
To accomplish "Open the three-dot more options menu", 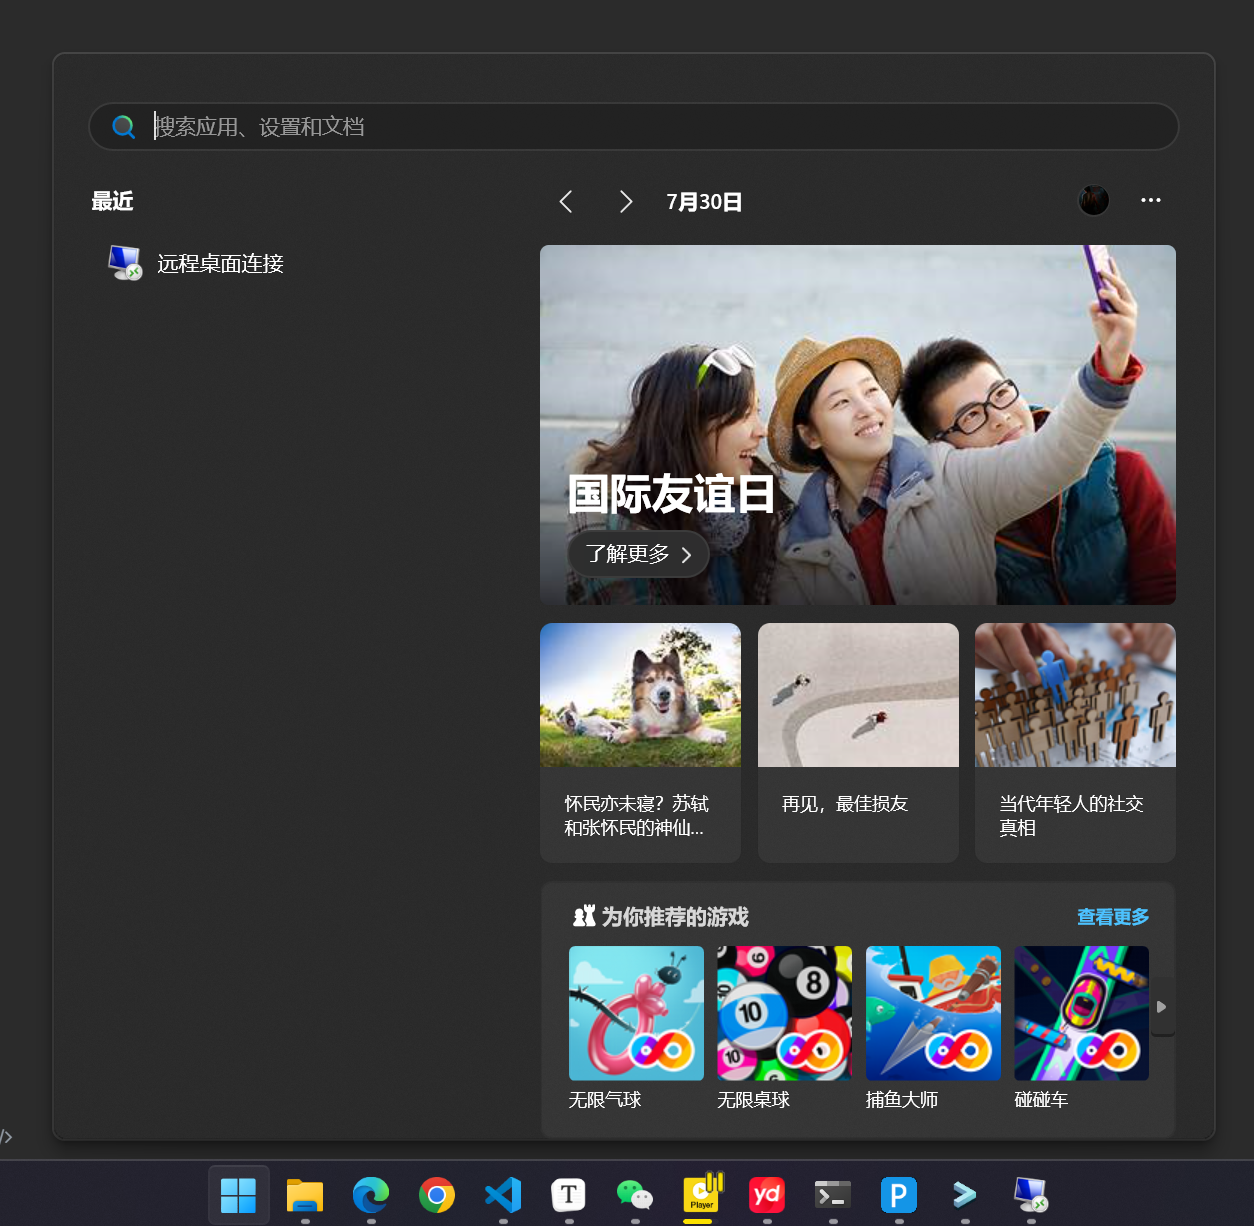I will click(x=1151, y=201).
